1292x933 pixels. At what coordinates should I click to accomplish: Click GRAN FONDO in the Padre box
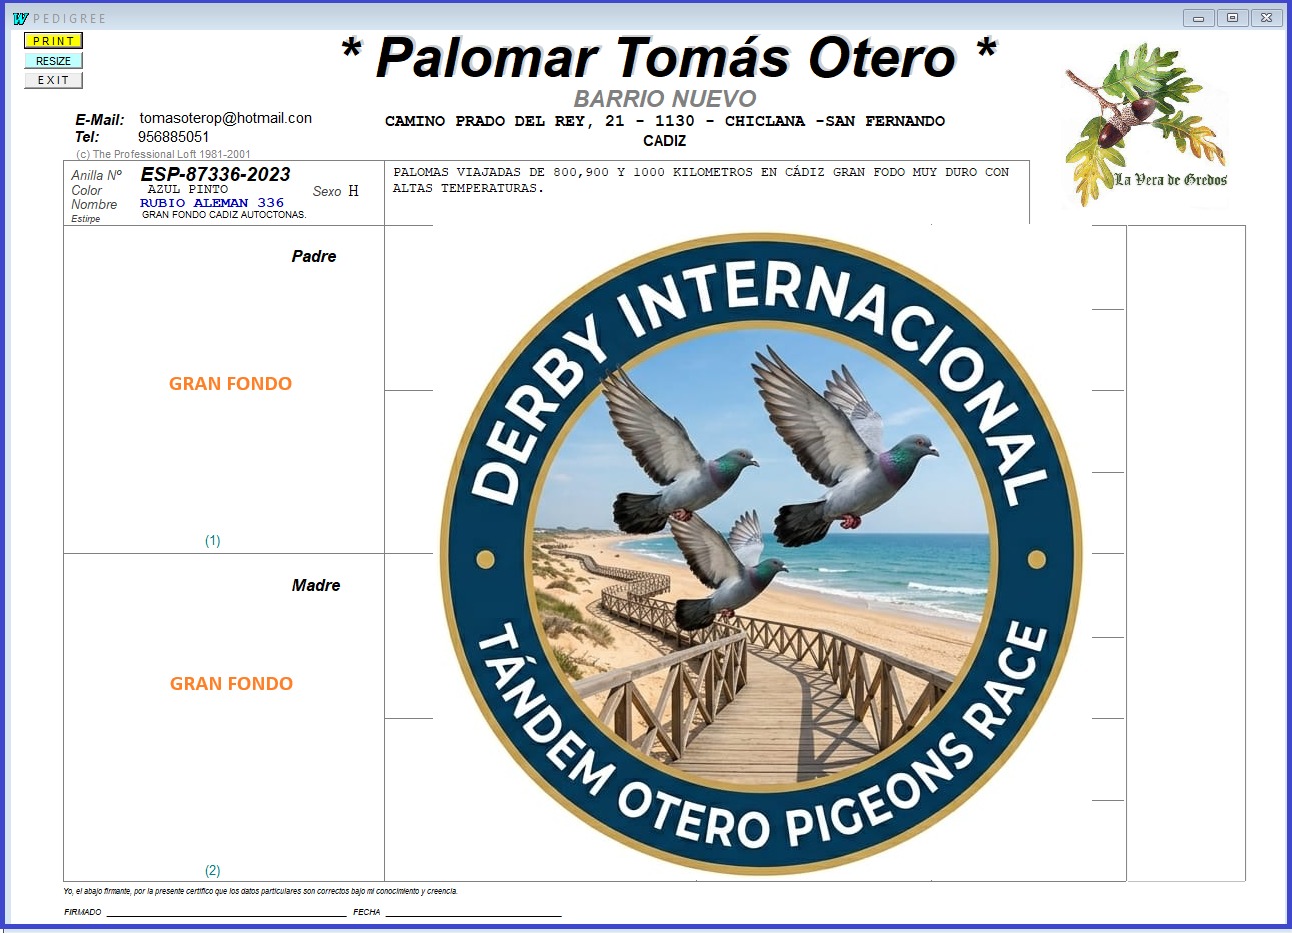click(x=230, y=384)
